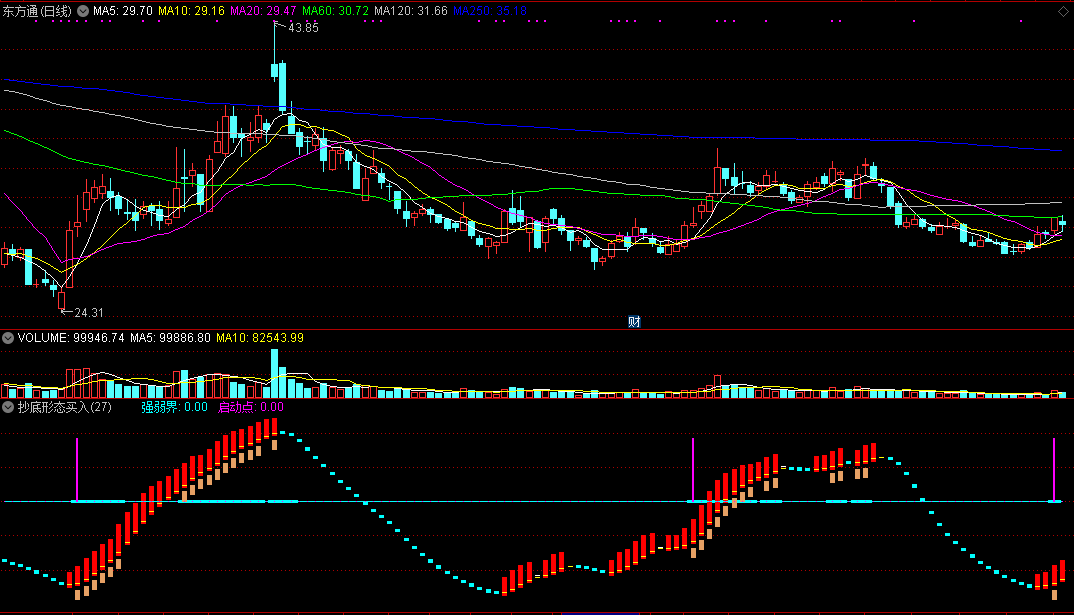Click the 东方通 (日线) stock title

tap(37, 11)
